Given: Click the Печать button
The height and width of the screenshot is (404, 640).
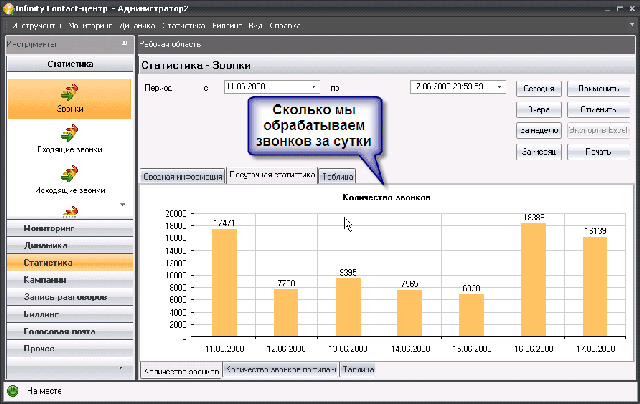Looking at the screenshot, I should (598, 152).
